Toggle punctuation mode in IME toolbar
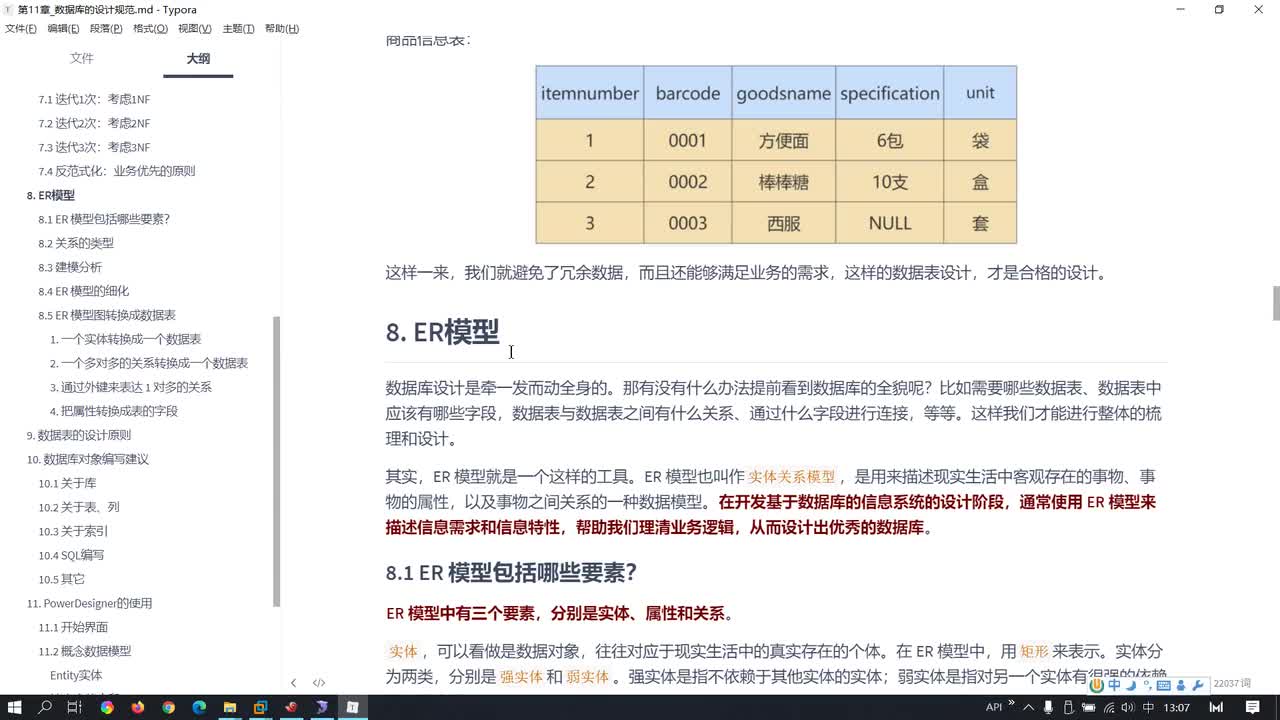This screenshot has width=1280, height=720. point(1146,685)
